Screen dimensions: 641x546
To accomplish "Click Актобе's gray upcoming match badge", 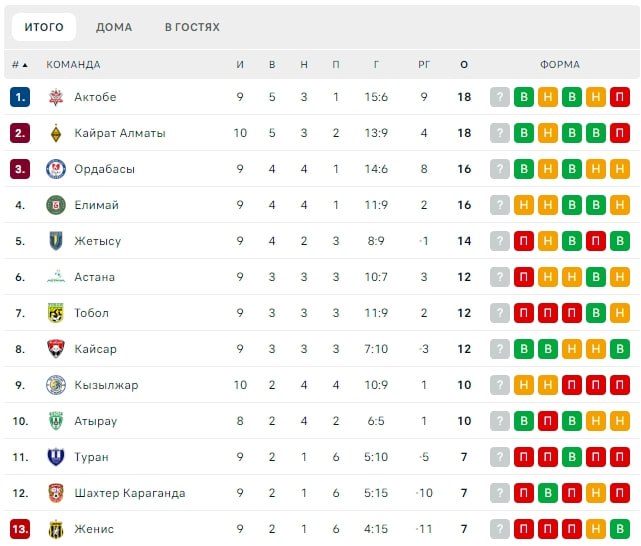I will click(500, 97).
